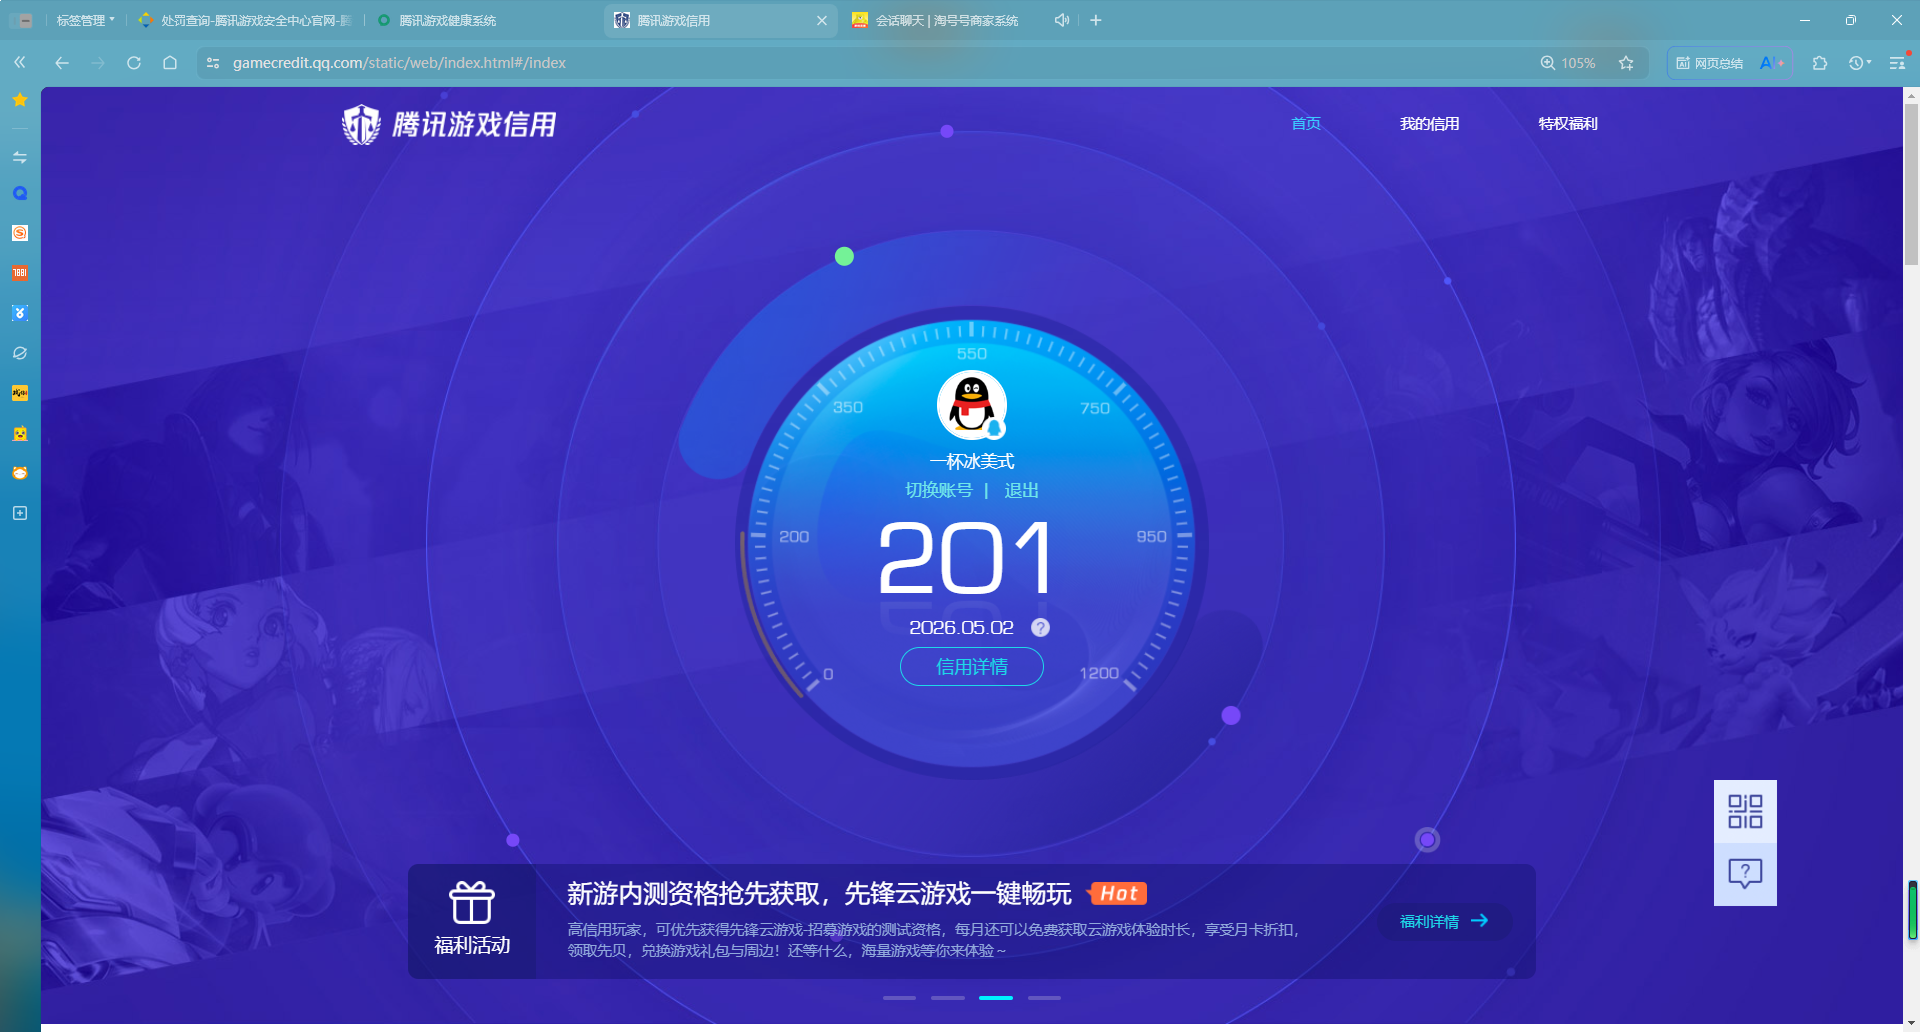
Task: View site information icon in address bar
Action: pos(212,63)
